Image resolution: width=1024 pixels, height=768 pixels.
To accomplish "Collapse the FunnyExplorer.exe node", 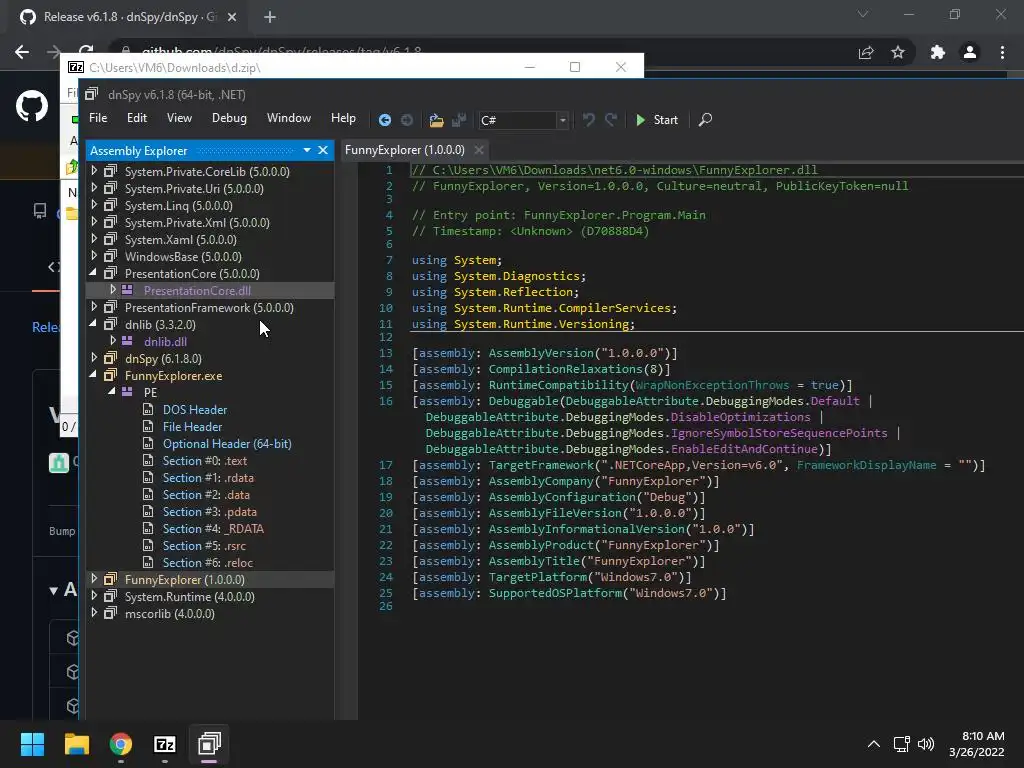I will tap(93, 375).
